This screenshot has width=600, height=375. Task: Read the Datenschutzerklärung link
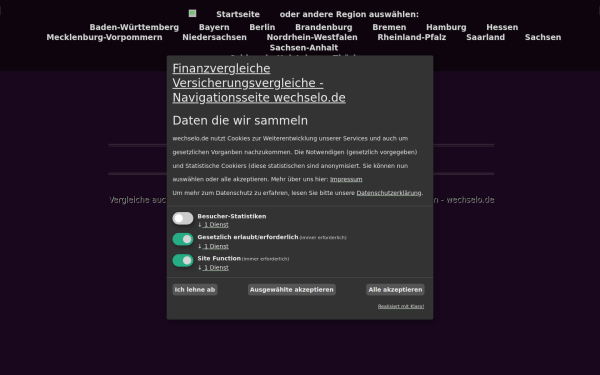pyautogui.click(x=389, y=193)
